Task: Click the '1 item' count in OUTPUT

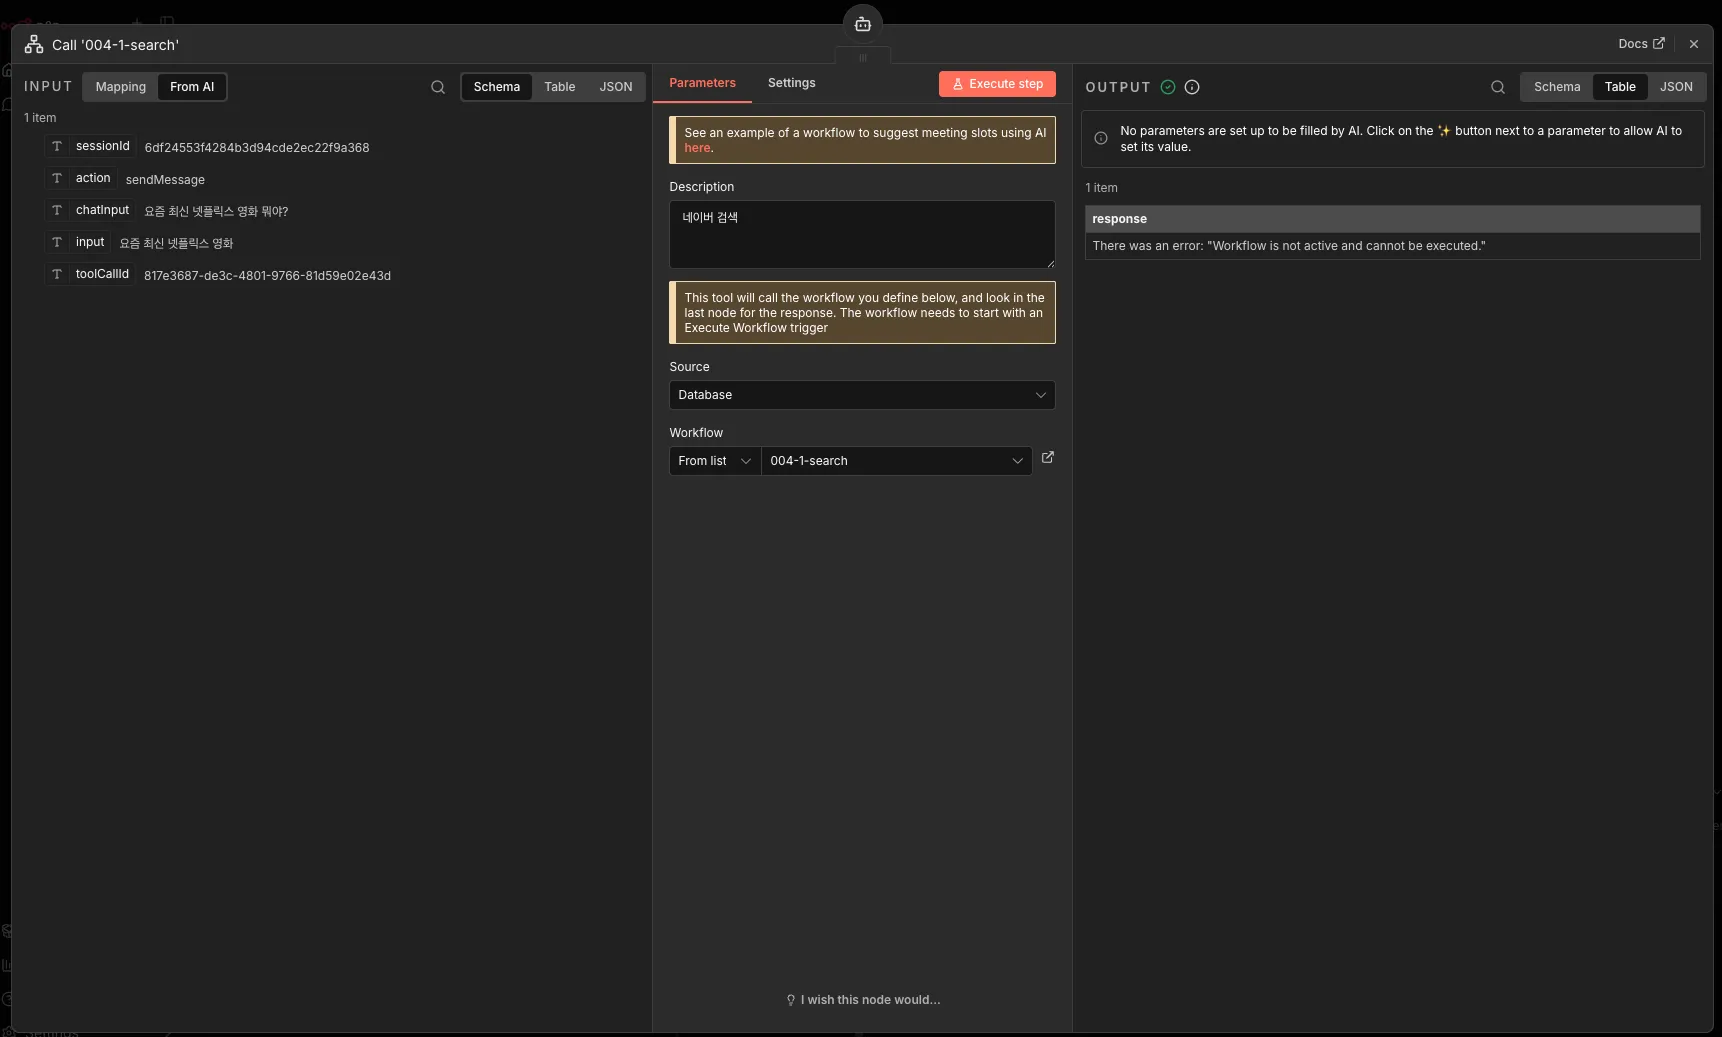Action: (x=1102, y=188)
